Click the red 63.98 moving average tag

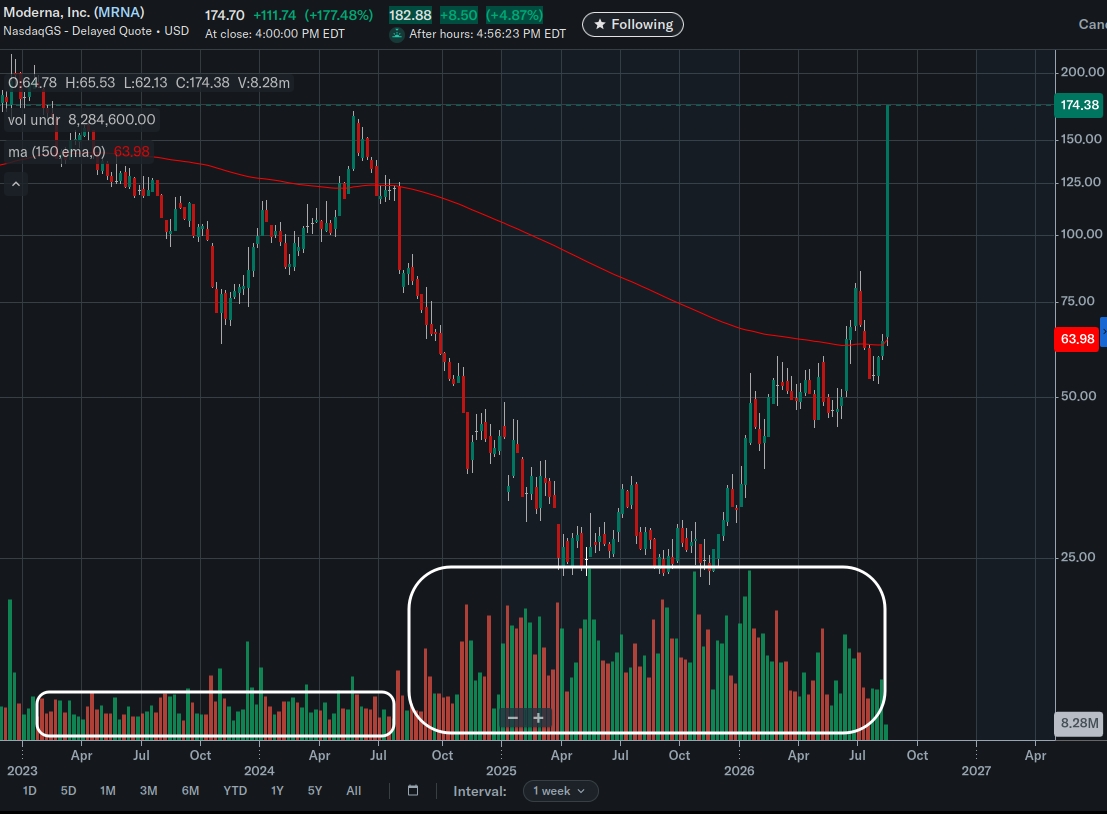point(1077,339)
